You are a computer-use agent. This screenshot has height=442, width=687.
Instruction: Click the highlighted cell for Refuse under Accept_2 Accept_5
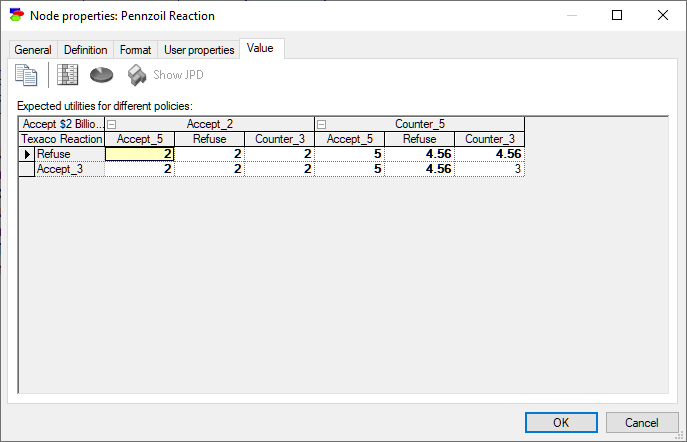[x=140, y=154]
